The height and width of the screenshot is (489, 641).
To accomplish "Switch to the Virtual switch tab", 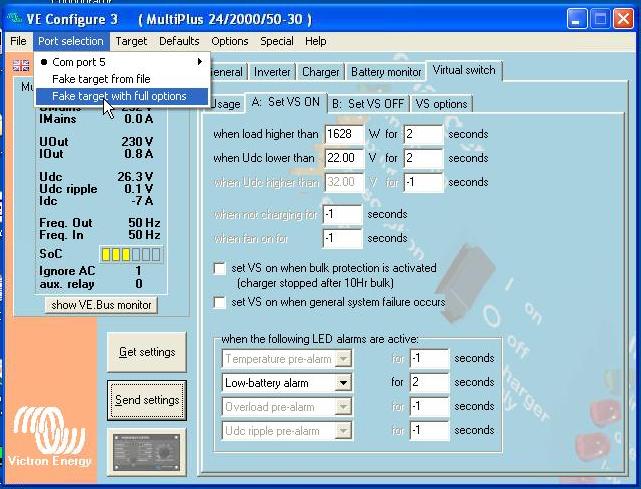I will [x=464, y=70].
